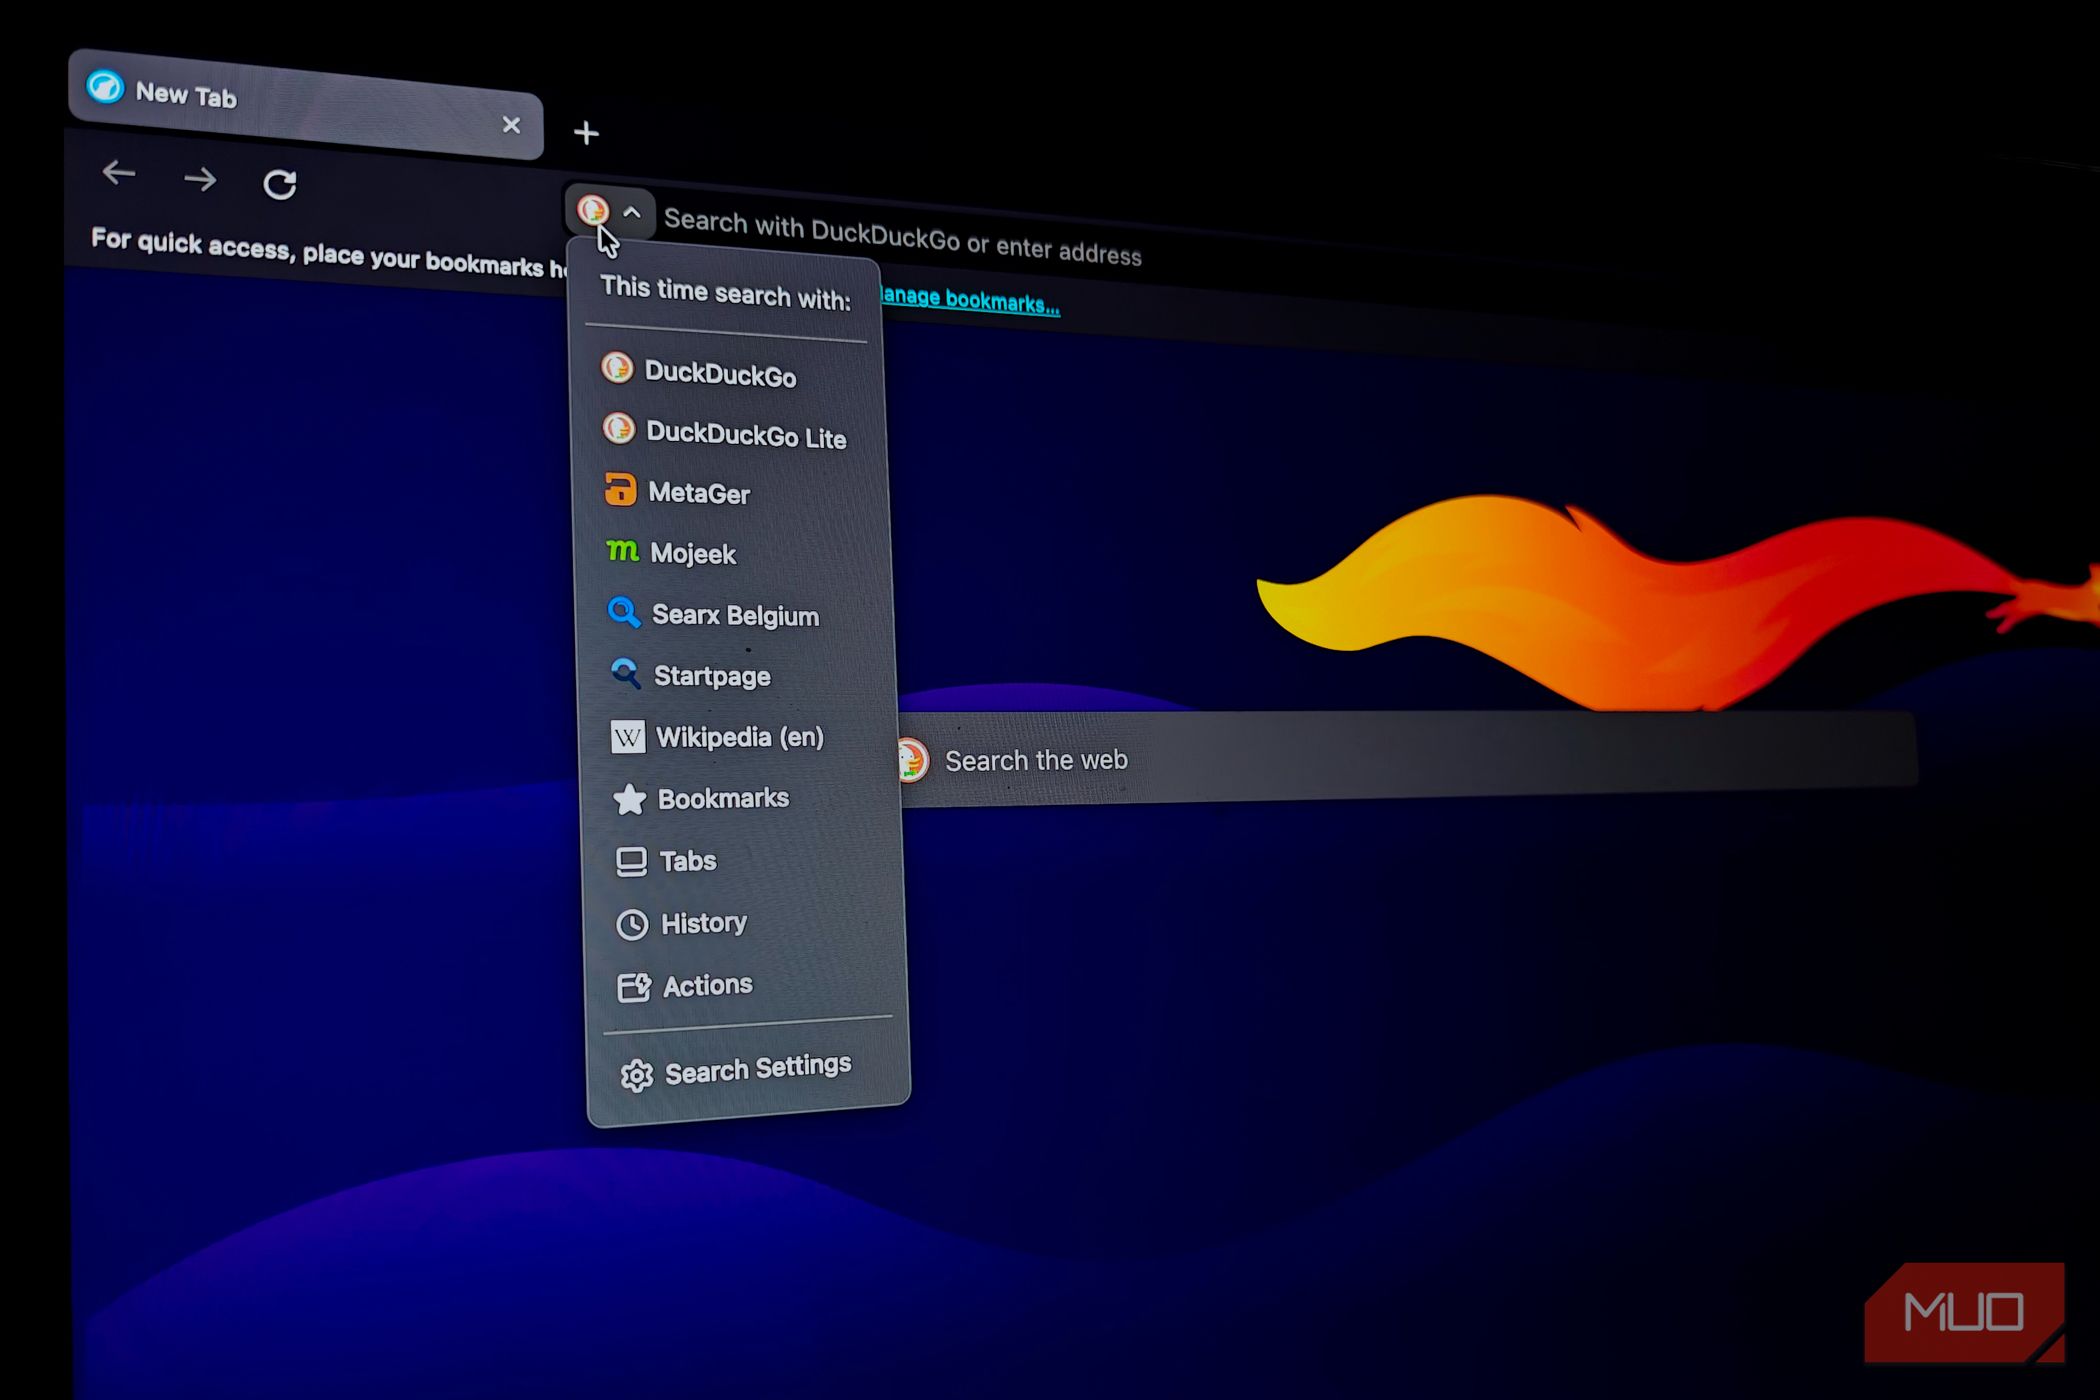
Task: Select Bookmarks text in search menu
Action: (723, 798)
